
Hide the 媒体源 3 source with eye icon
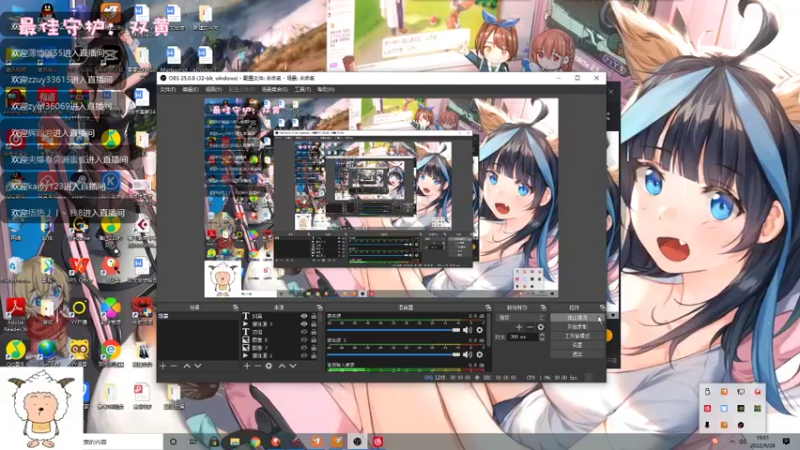pyautogui.click(x=304, y=324)
